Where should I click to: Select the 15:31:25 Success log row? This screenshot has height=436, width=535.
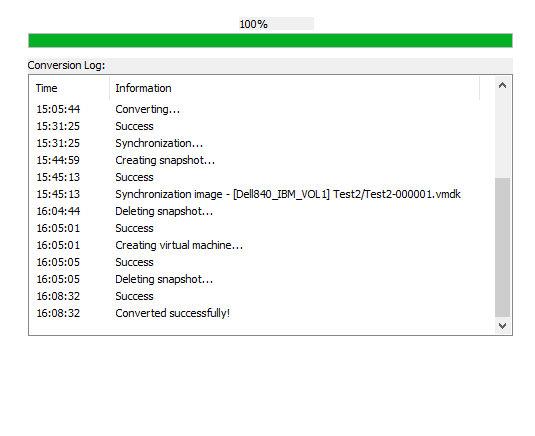[x=262, y=126]
